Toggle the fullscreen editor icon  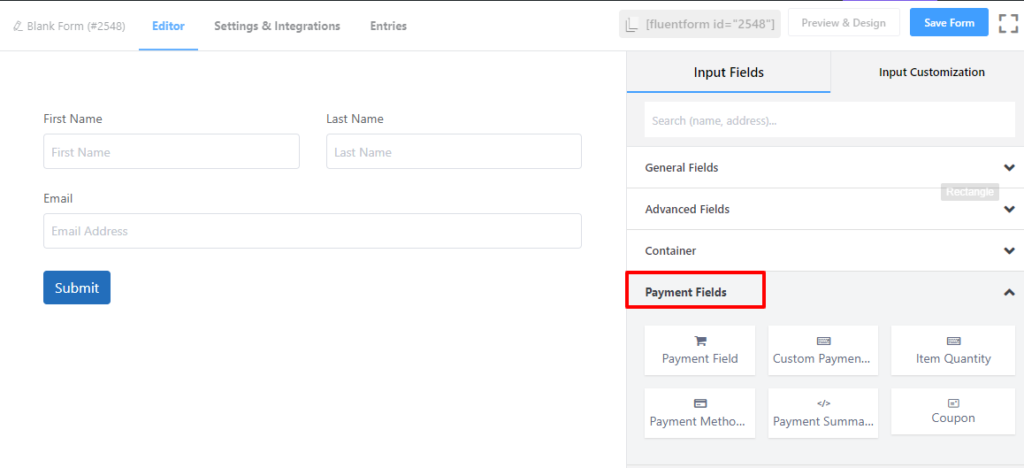click(x=1008, y=23)
